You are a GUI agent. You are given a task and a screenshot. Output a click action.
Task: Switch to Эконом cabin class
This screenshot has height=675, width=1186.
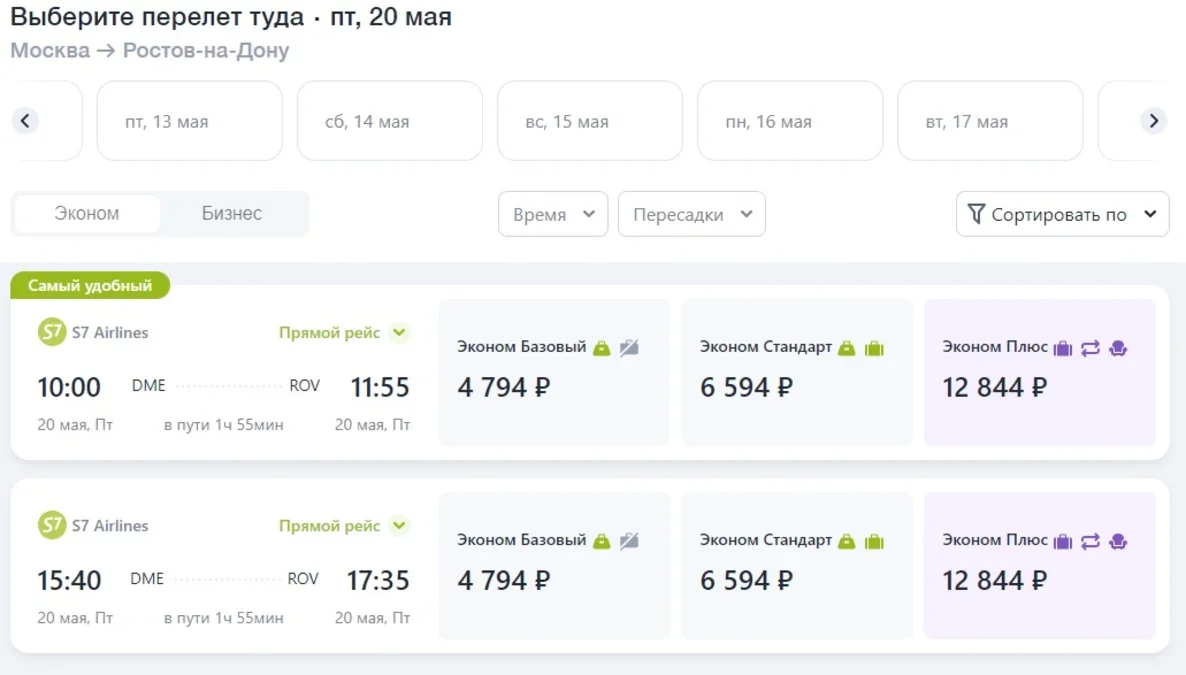pyautogui.click(x=87, y=214)
